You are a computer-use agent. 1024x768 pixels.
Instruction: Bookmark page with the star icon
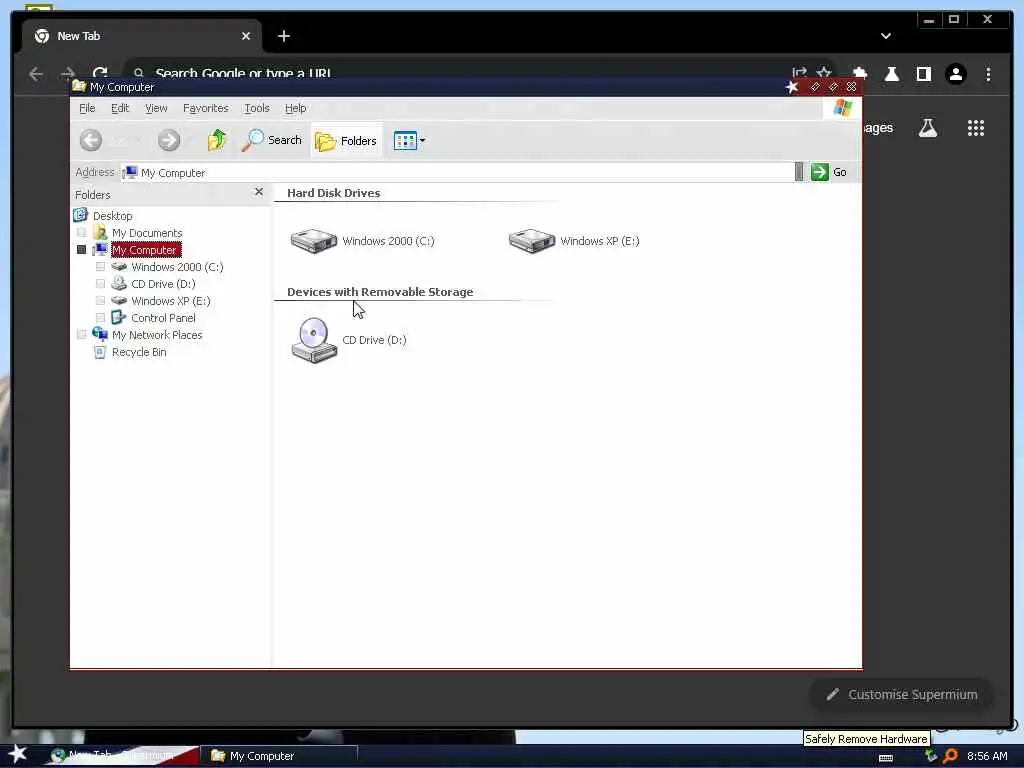click(824, 72)
